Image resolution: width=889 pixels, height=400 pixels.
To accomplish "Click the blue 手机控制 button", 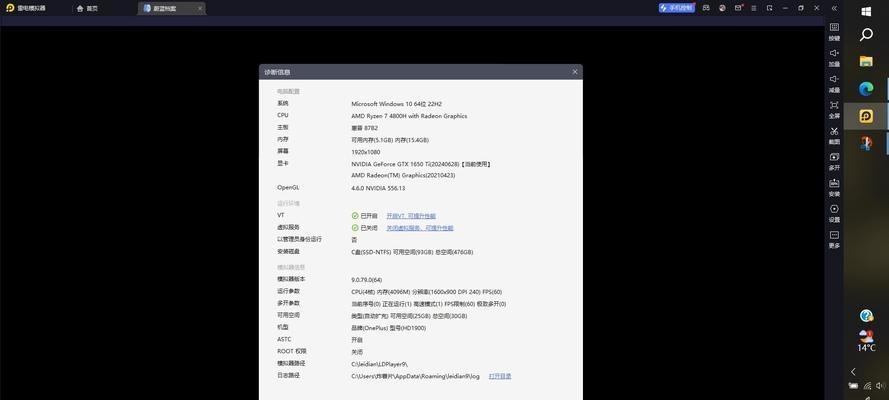I will pos(676,8).
